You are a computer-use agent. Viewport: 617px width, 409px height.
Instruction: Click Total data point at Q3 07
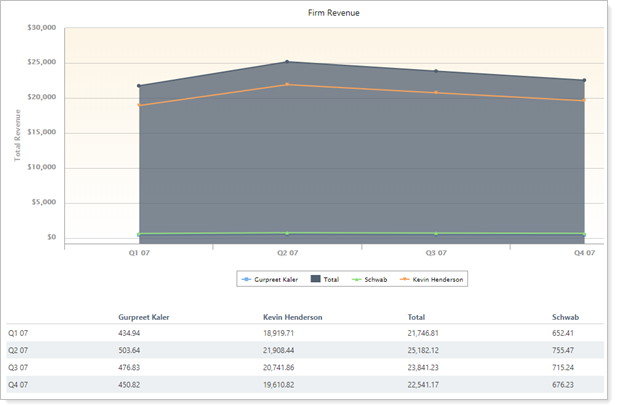click(x=435, y=71)
